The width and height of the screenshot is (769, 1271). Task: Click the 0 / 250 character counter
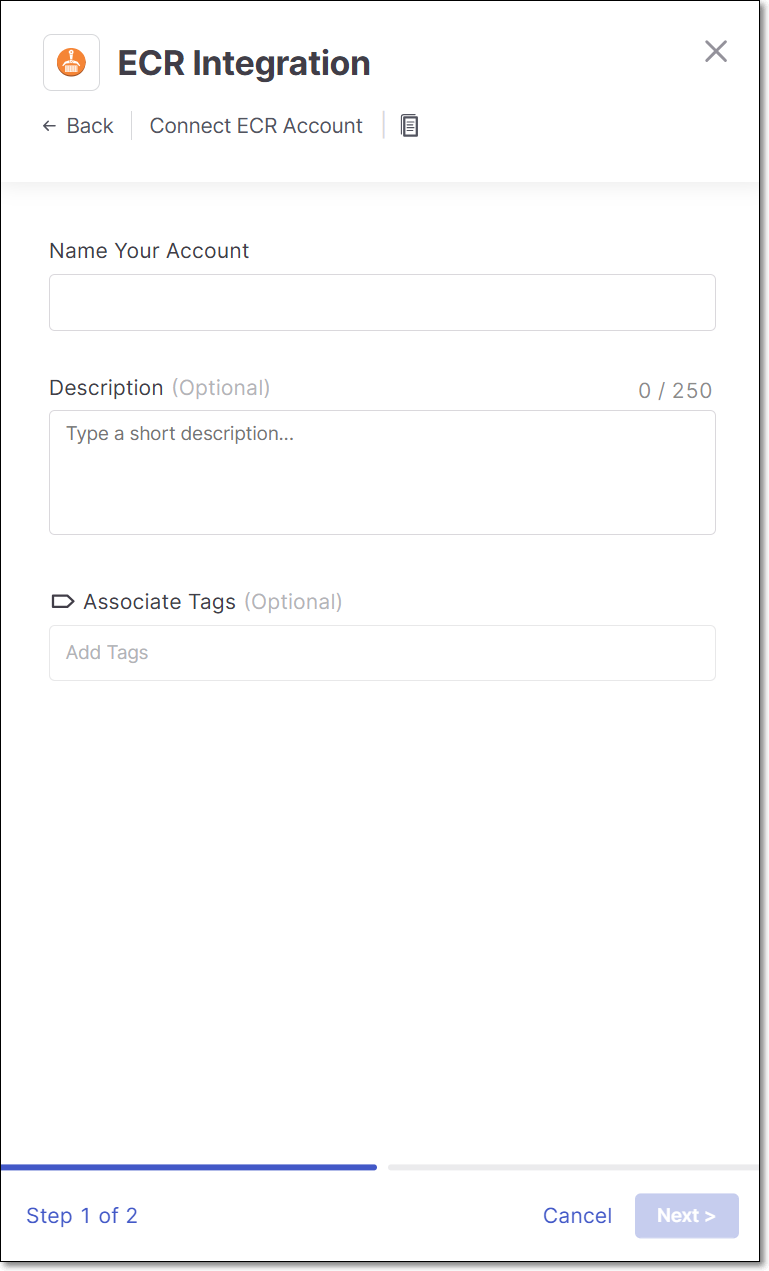(676, 390)
